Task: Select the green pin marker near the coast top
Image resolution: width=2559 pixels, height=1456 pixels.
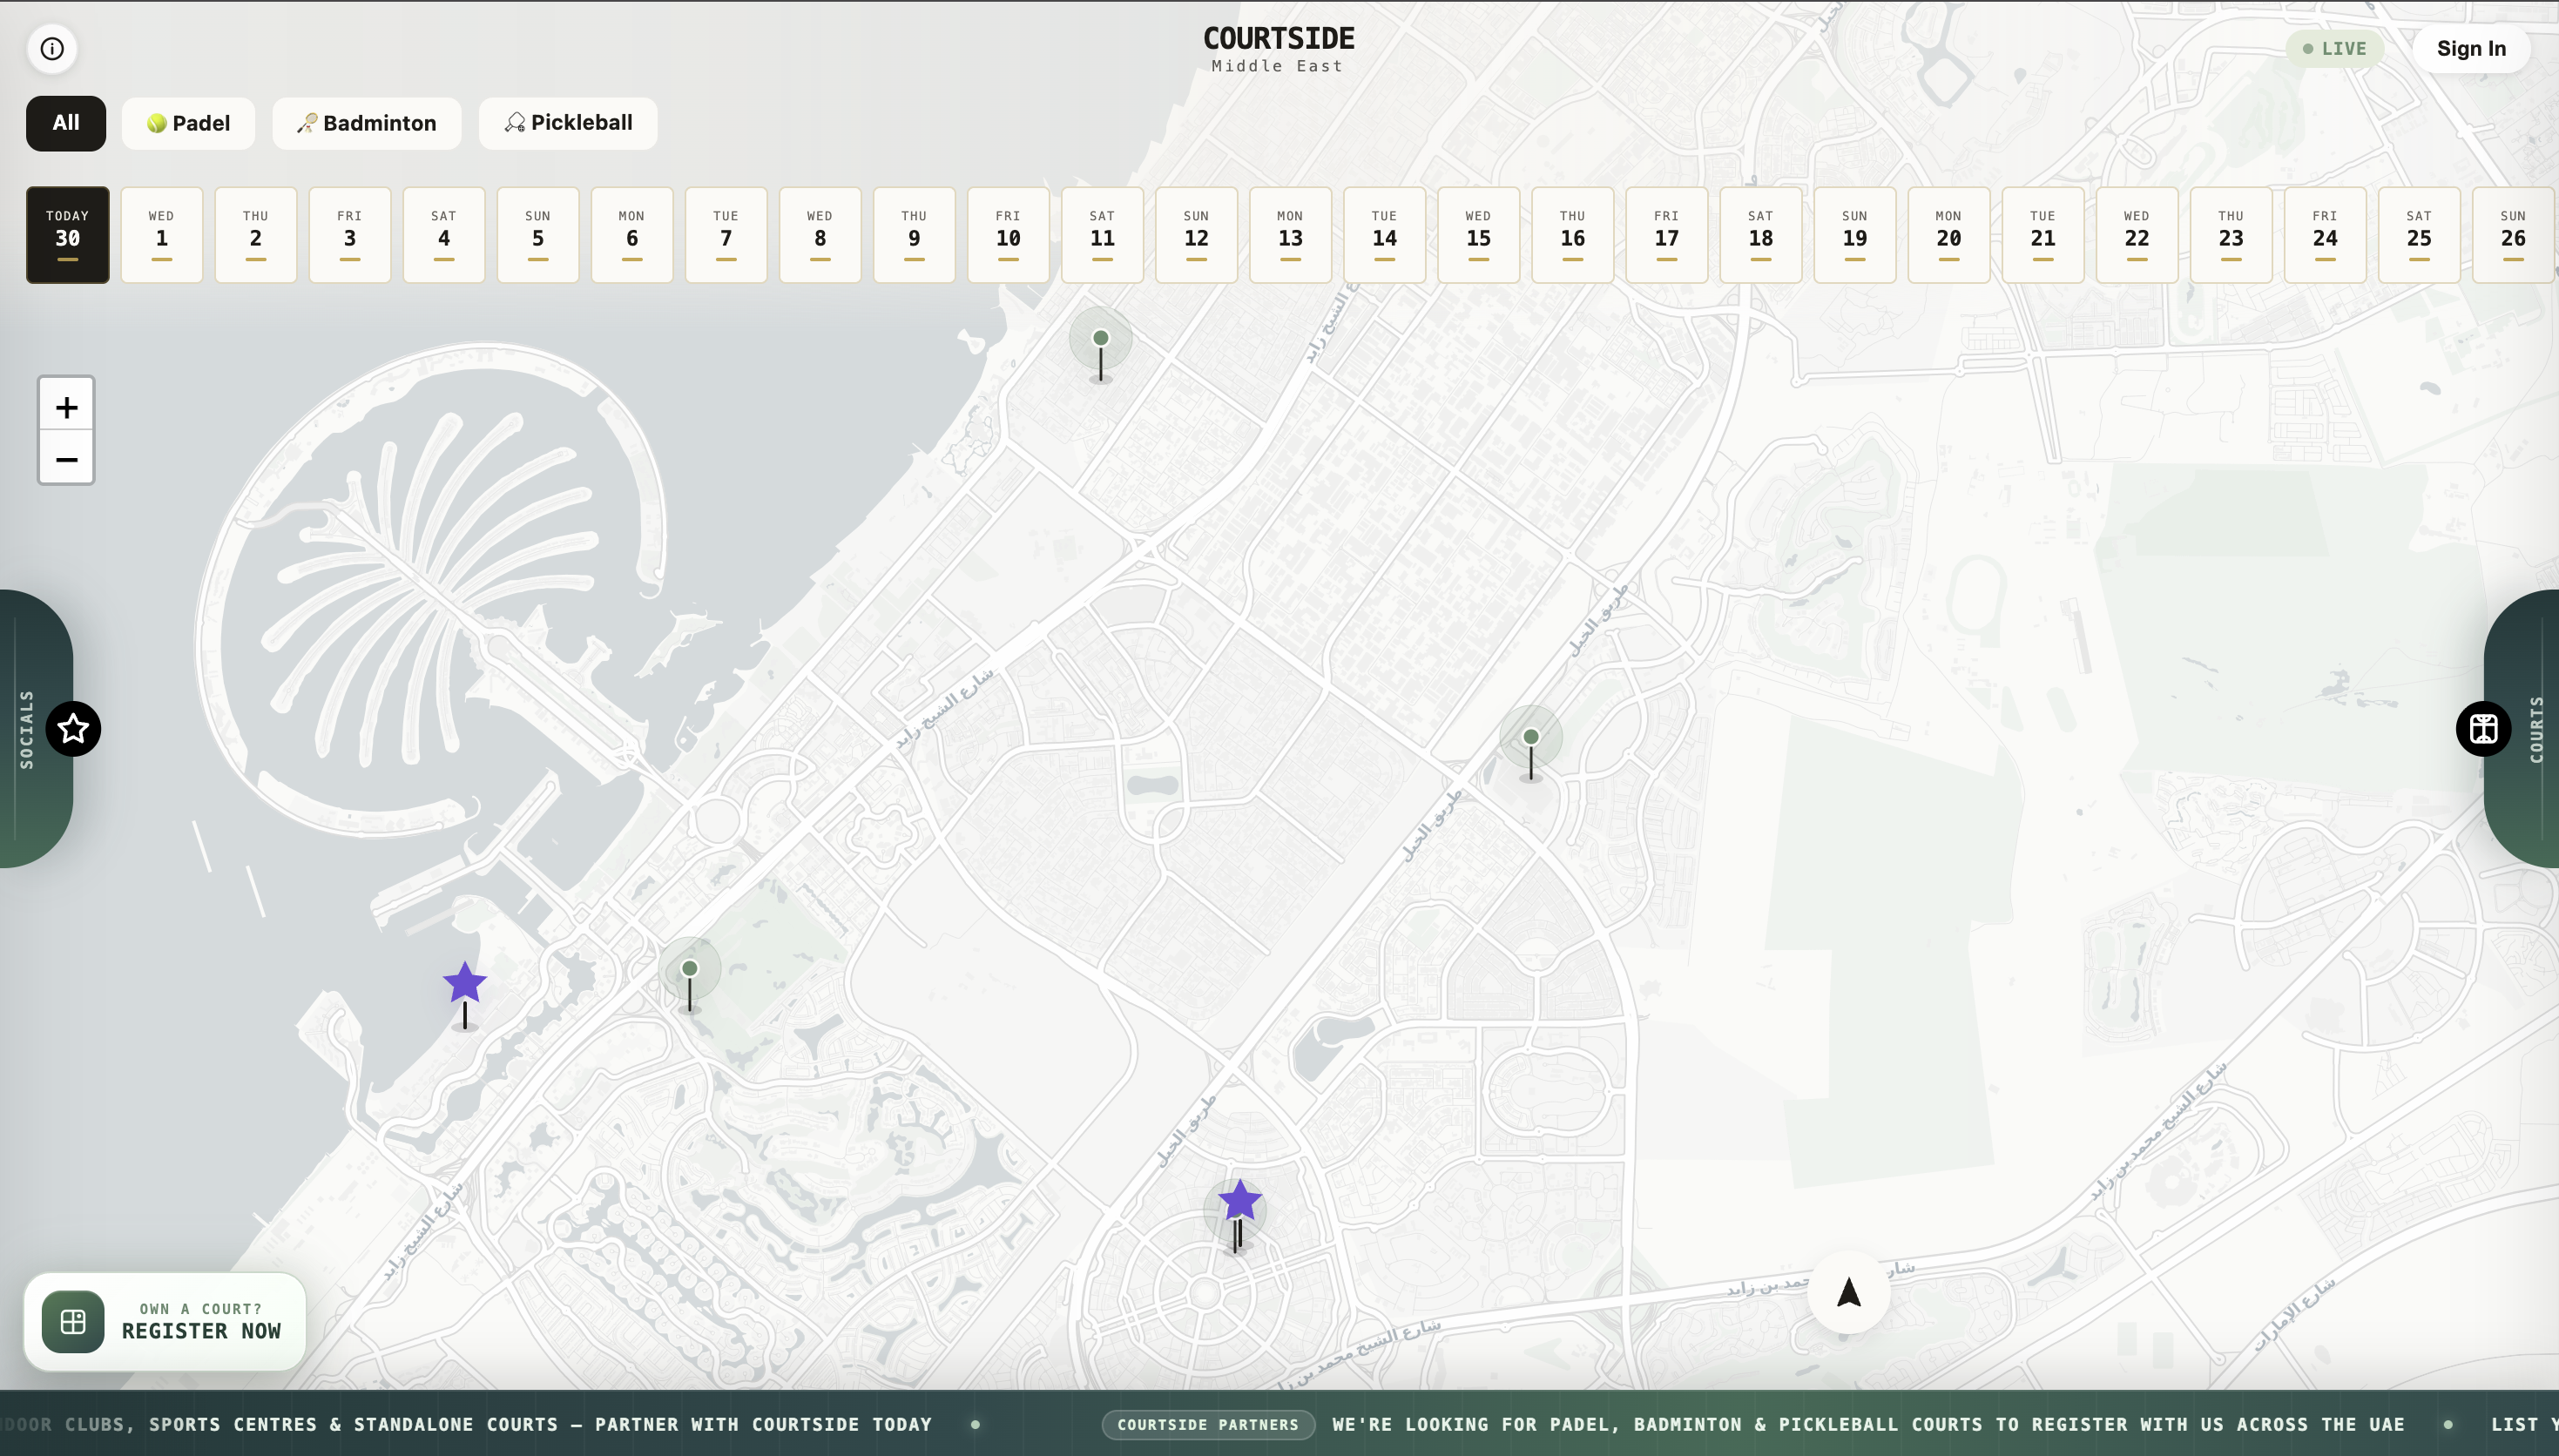Action: (1101, 338)
